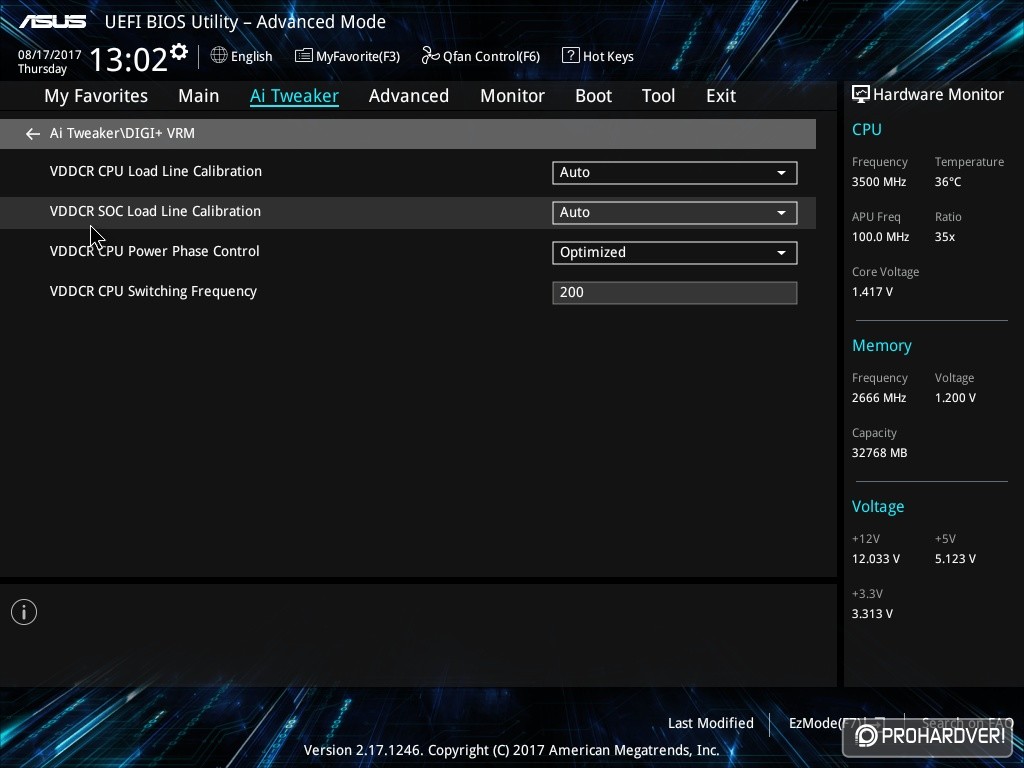Image resolution: width=1024 pixels, height=768 pixels.
Task: Click the +3.3V value 3.313 V
Action: (x=872, y=614)
